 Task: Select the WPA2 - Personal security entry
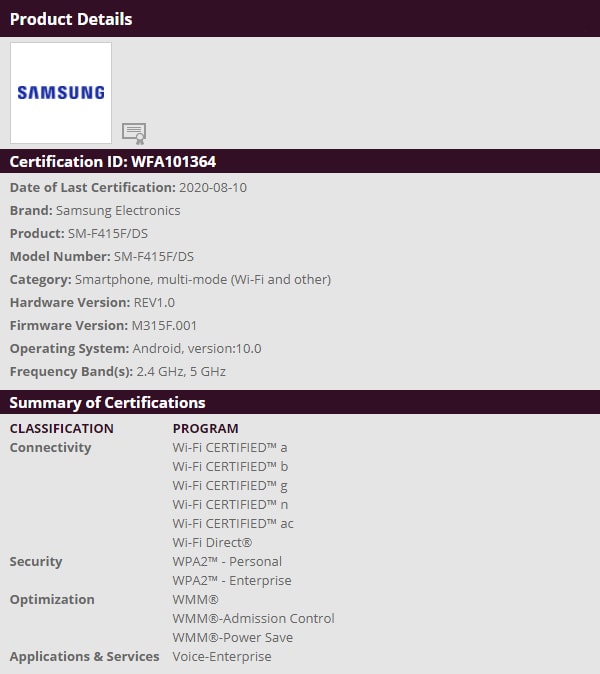coord(227,562)
